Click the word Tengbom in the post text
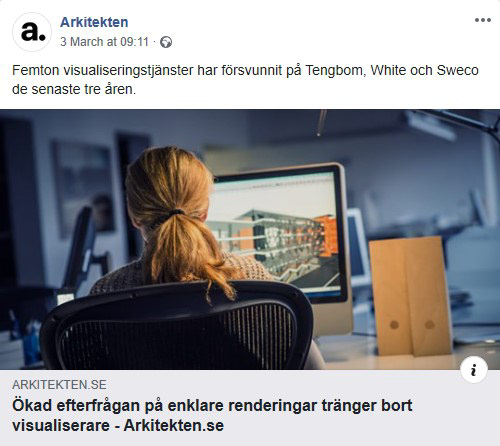The image size is (500, 446). [335, 70]
